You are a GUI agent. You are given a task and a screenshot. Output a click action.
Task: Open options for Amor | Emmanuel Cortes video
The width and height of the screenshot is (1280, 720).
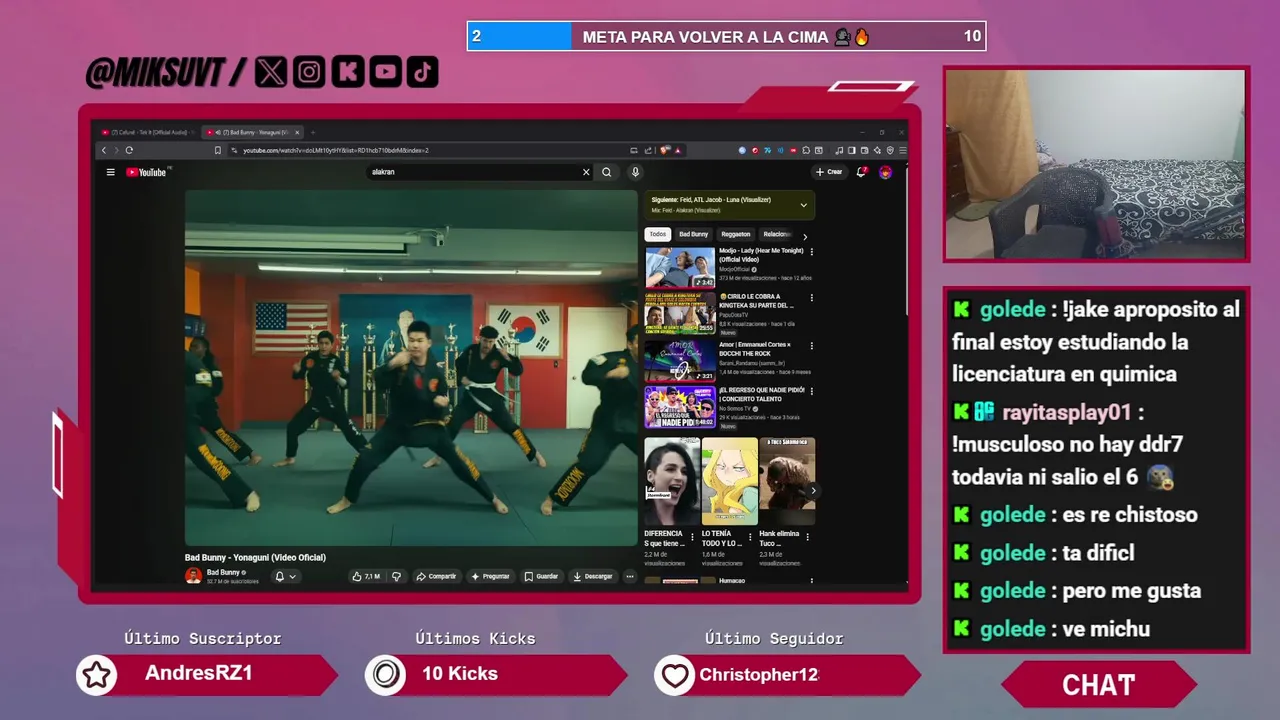point(811,345)
